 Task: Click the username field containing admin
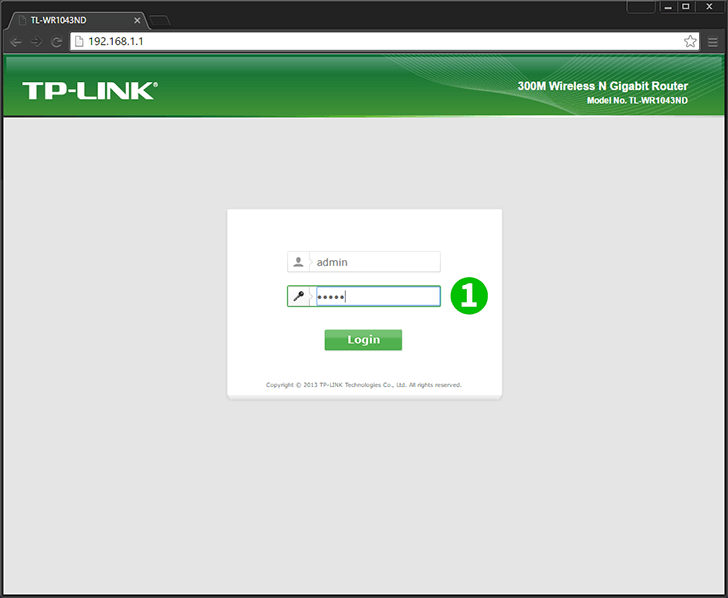coord(364,262)
